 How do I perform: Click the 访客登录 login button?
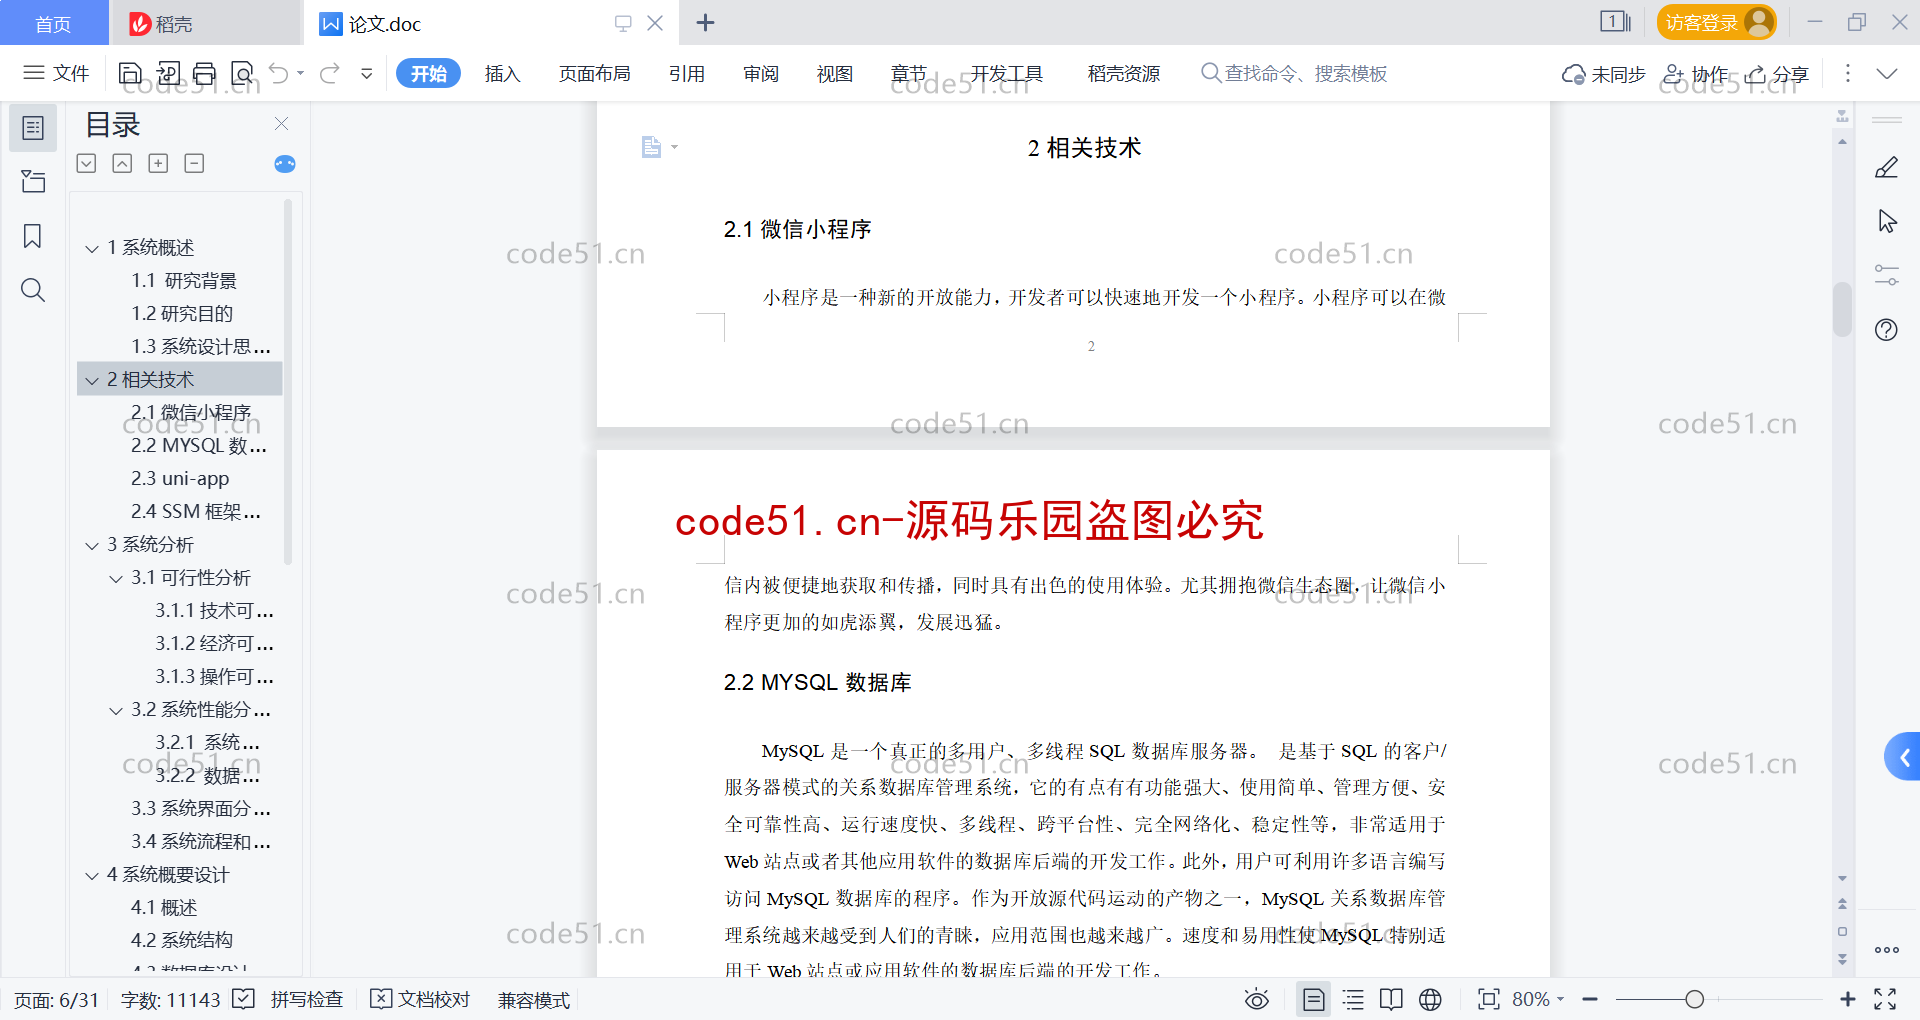[x=1716, y=22]
